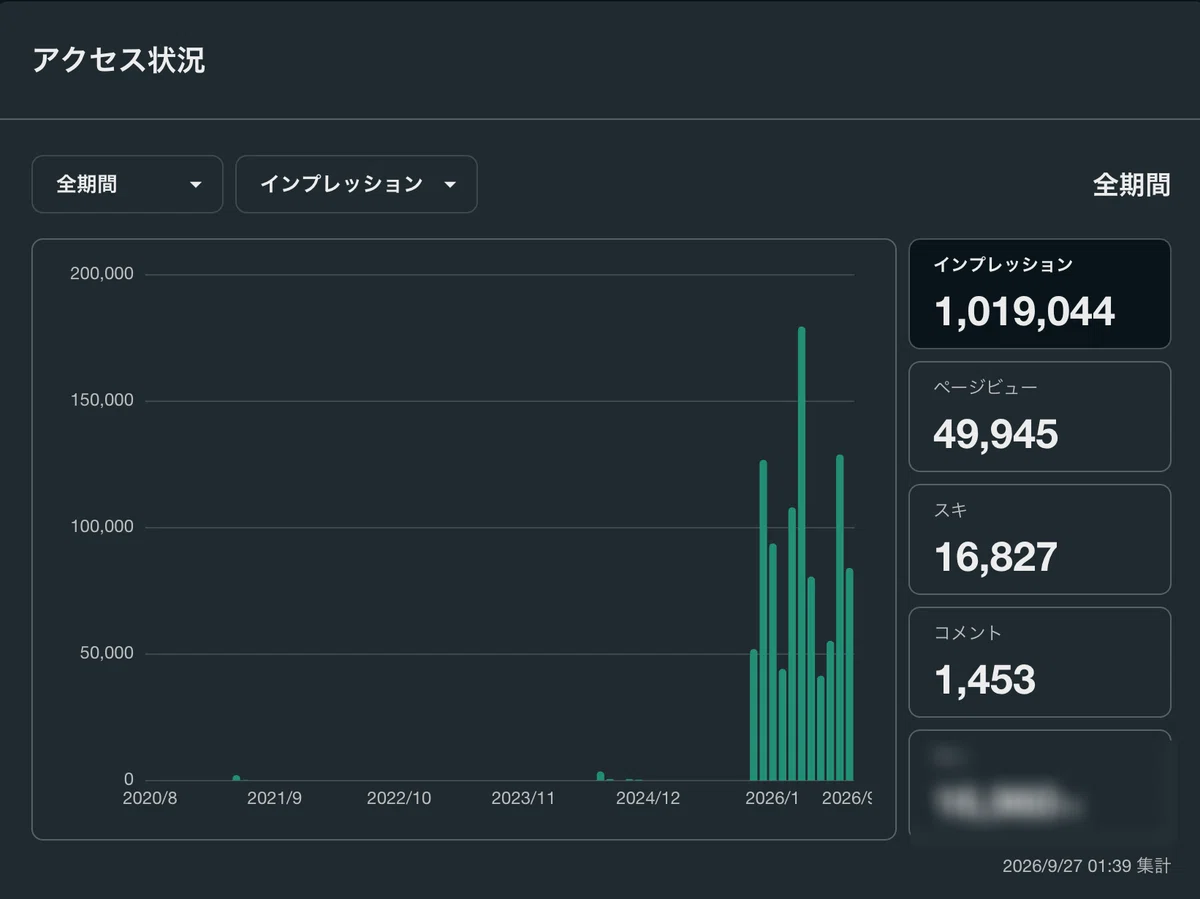
Task: Click the 2022/10 x-axis label
Action: (399, 798)
